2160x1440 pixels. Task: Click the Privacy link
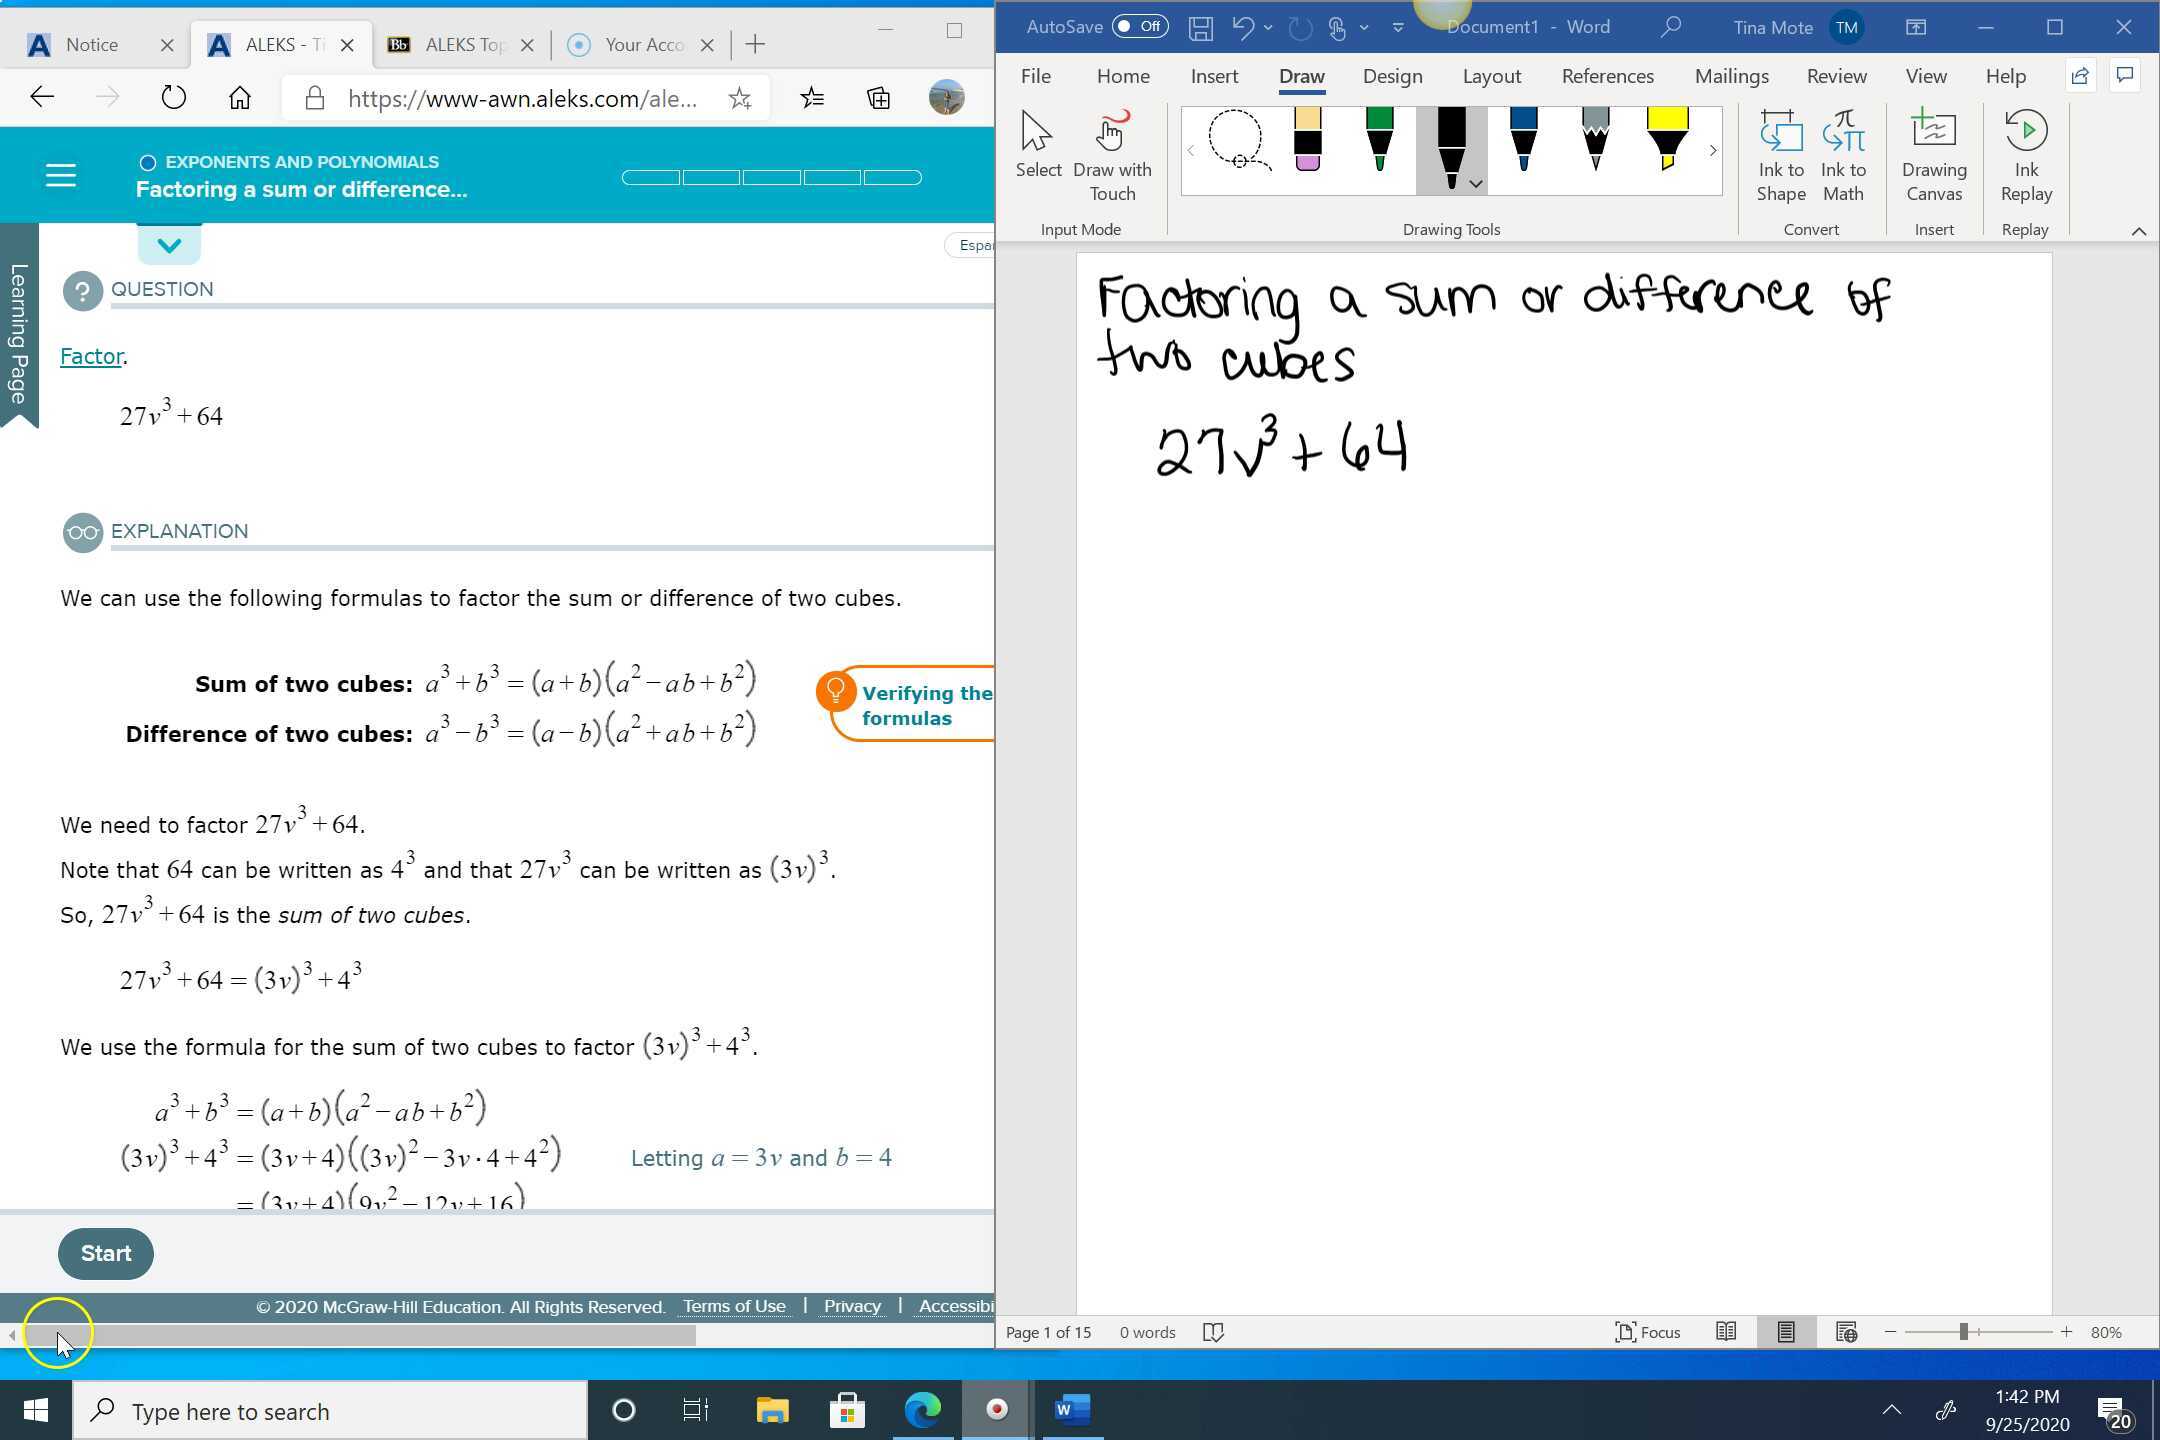(852, 1306)
